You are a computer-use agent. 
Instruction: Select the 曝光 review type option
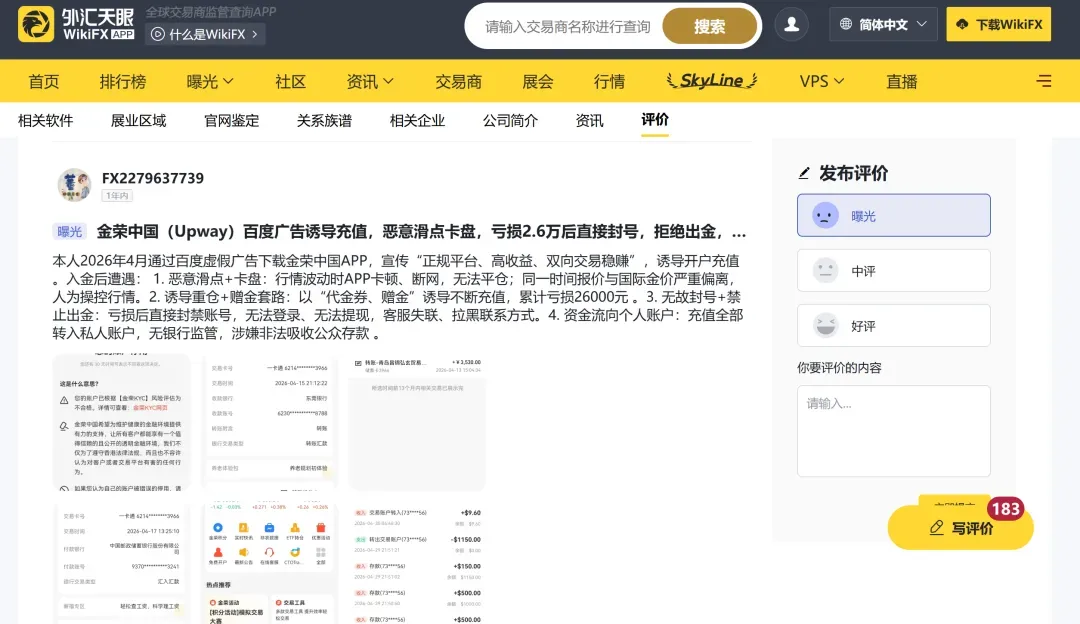pos(894,216)
